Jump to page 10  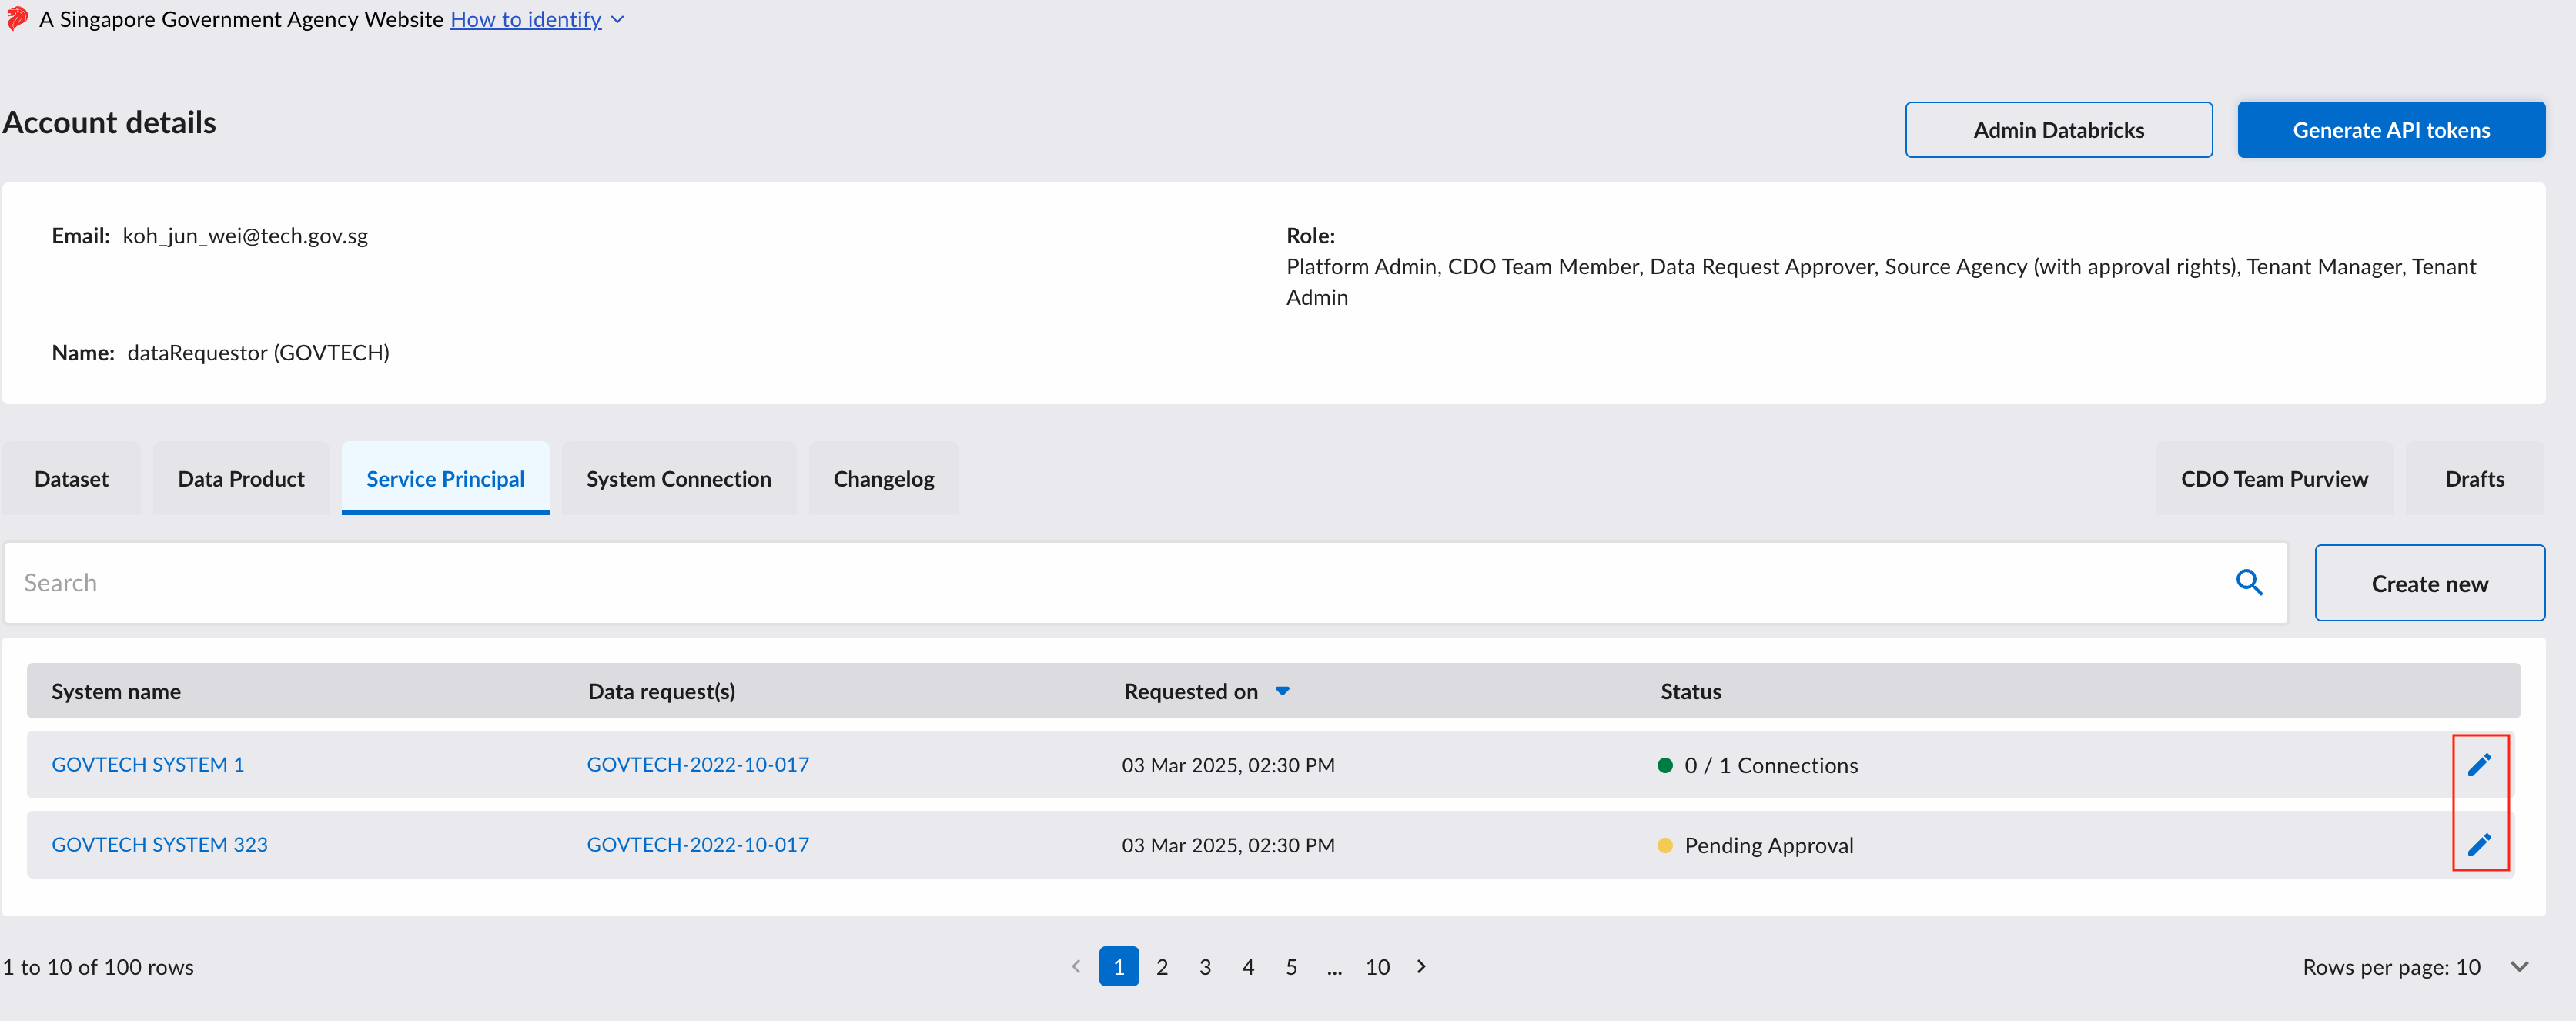[1377, 967]
